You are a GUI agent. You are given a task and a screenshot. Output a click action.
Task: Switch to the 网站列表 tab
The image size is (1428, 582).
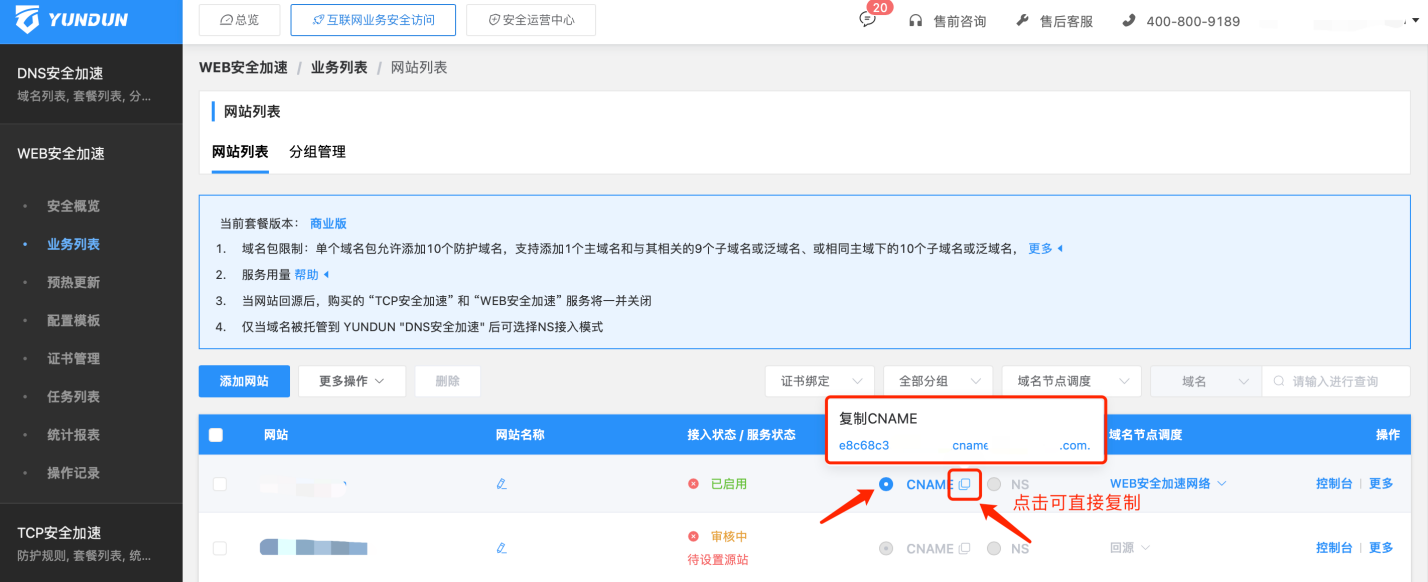pyautogui.click(x=240, y=152)
